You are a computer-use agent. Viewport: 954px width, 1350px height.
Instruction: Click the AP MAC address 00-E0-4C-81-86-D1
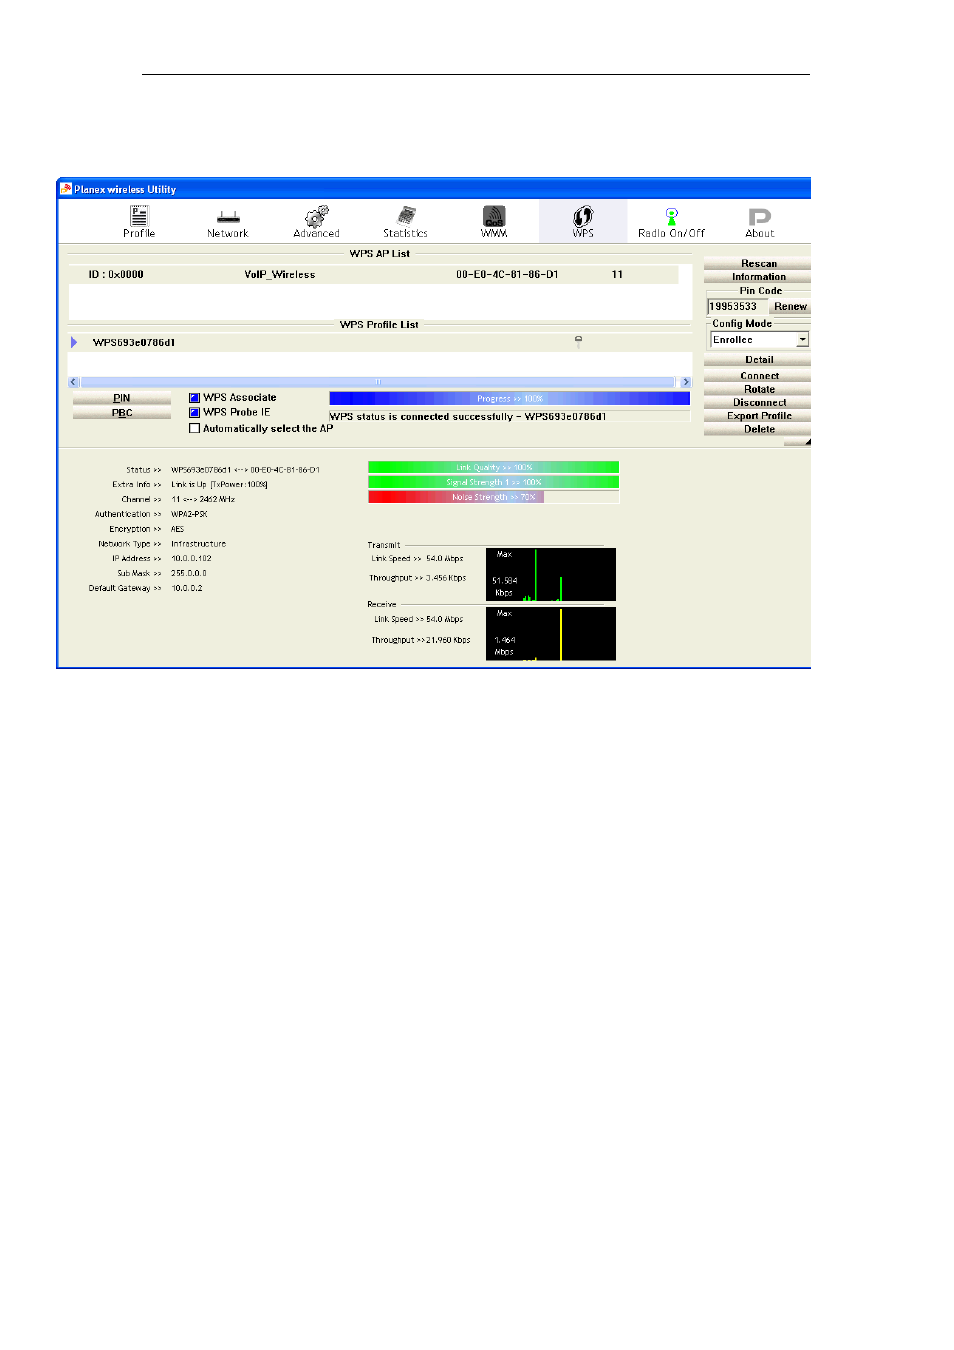[507, 274]
